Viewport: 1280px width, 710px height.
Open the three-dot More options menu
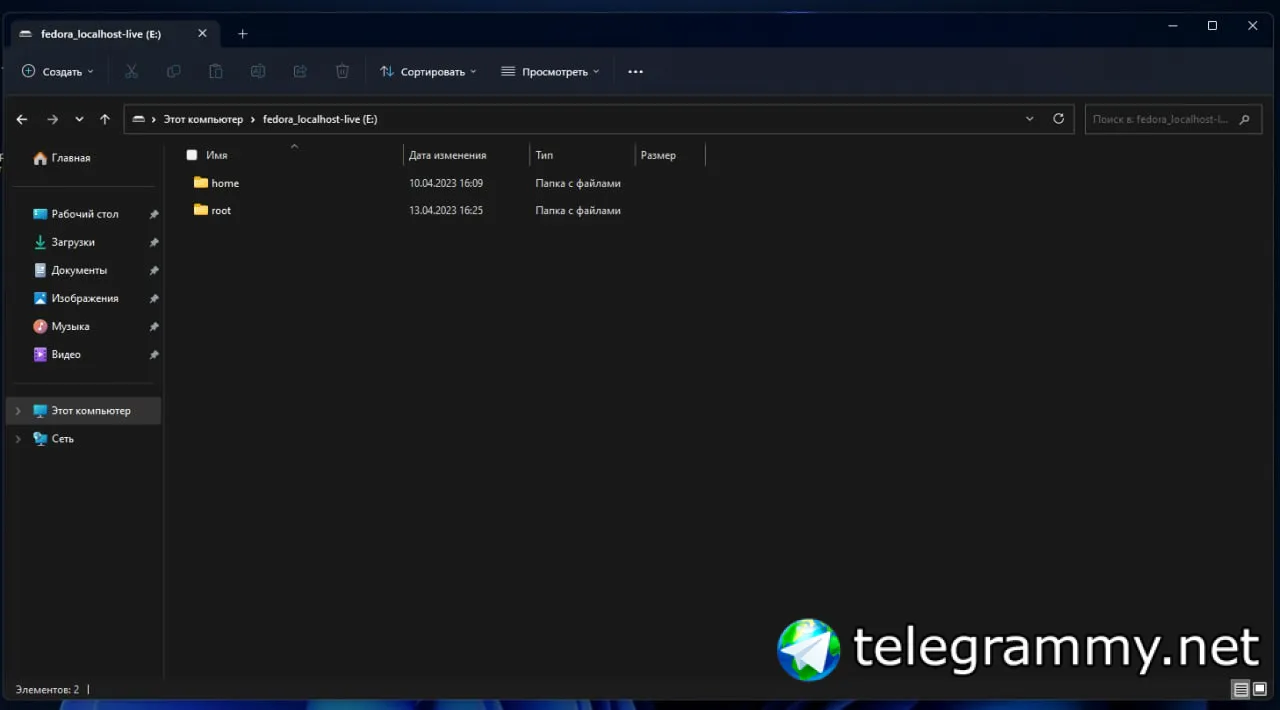[x=635, y=72]
